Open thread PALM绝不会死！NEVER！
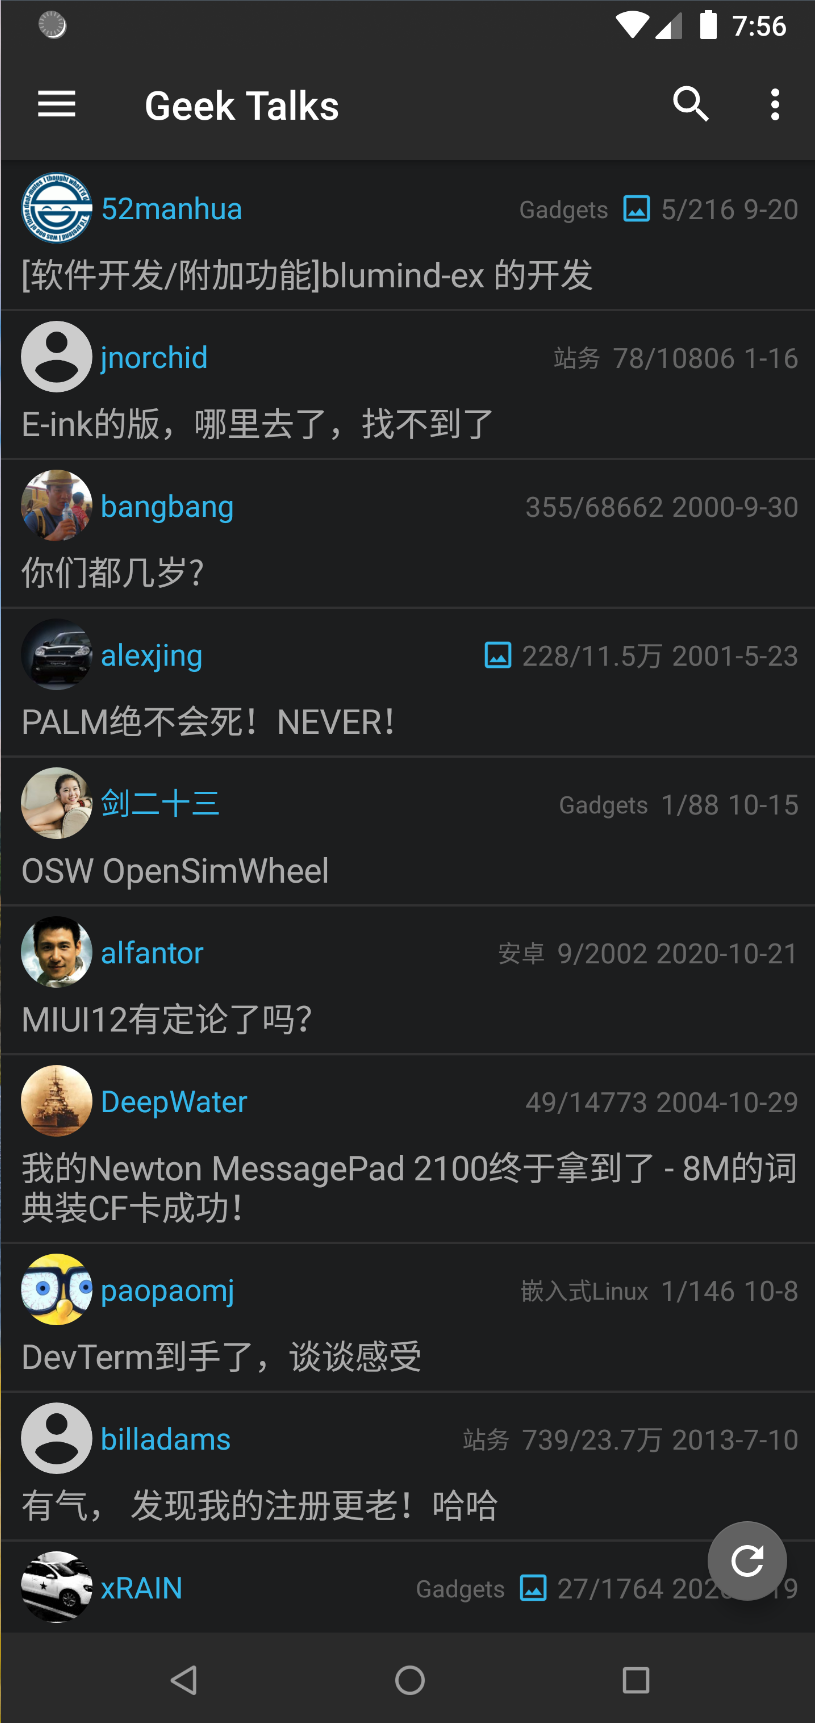816x1724 pixels. pos(208,722)
